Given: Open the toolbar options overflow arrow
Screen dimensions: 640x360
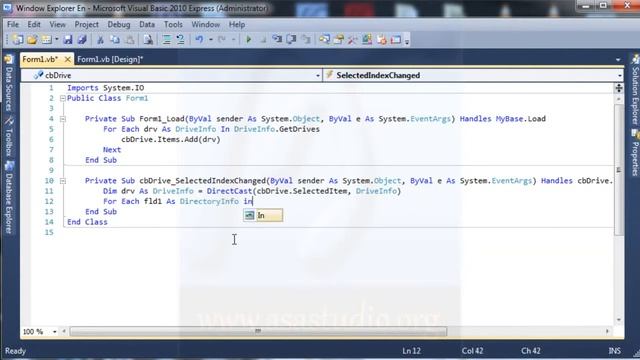Looking at the screenshot, I should click(407, 41).
